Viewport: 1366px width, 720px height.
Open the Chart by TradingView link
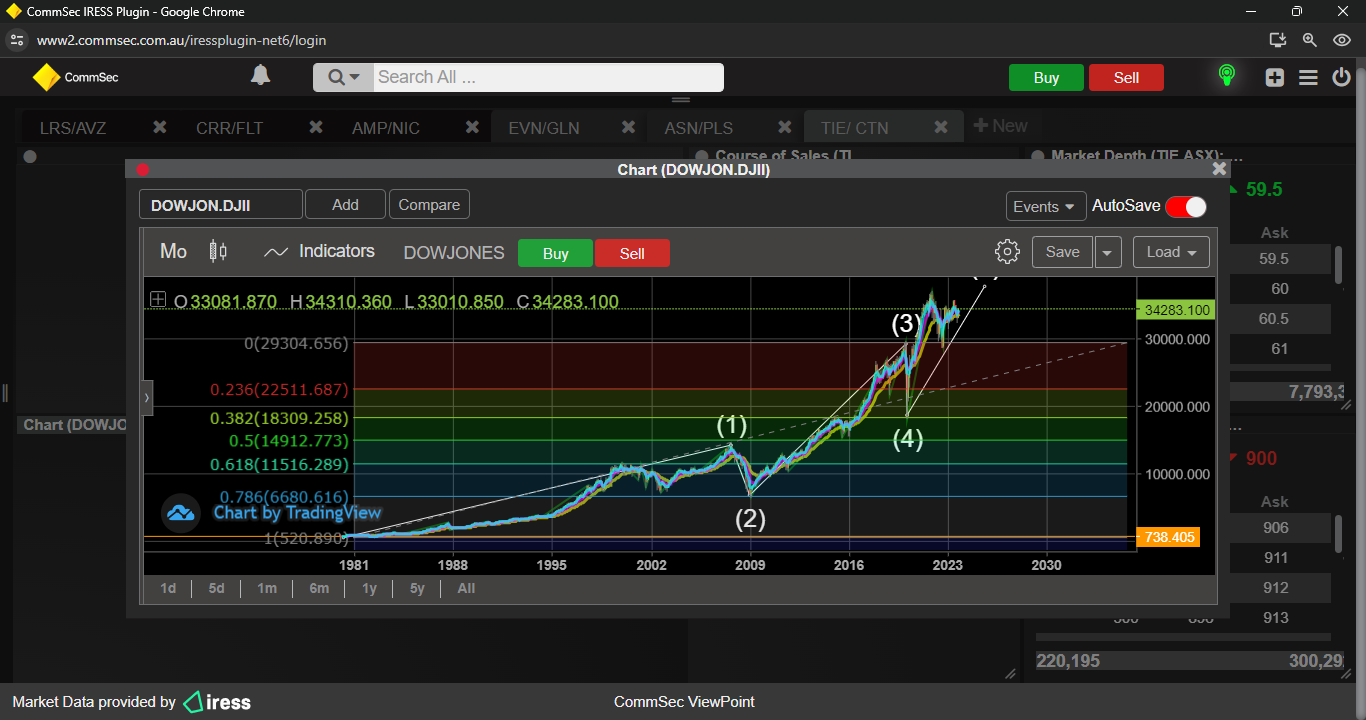pos(297,513)
